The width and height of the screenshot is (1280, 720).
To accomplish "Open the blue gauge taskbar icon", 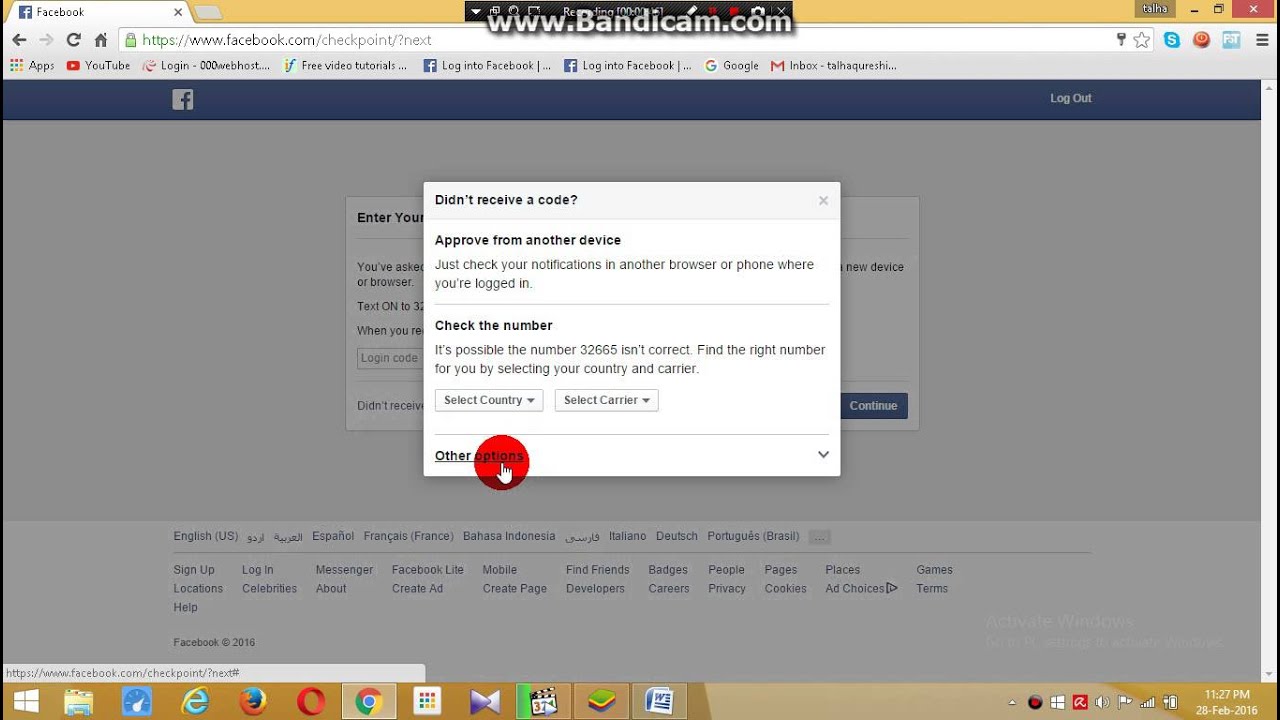I will click(137, 702).
